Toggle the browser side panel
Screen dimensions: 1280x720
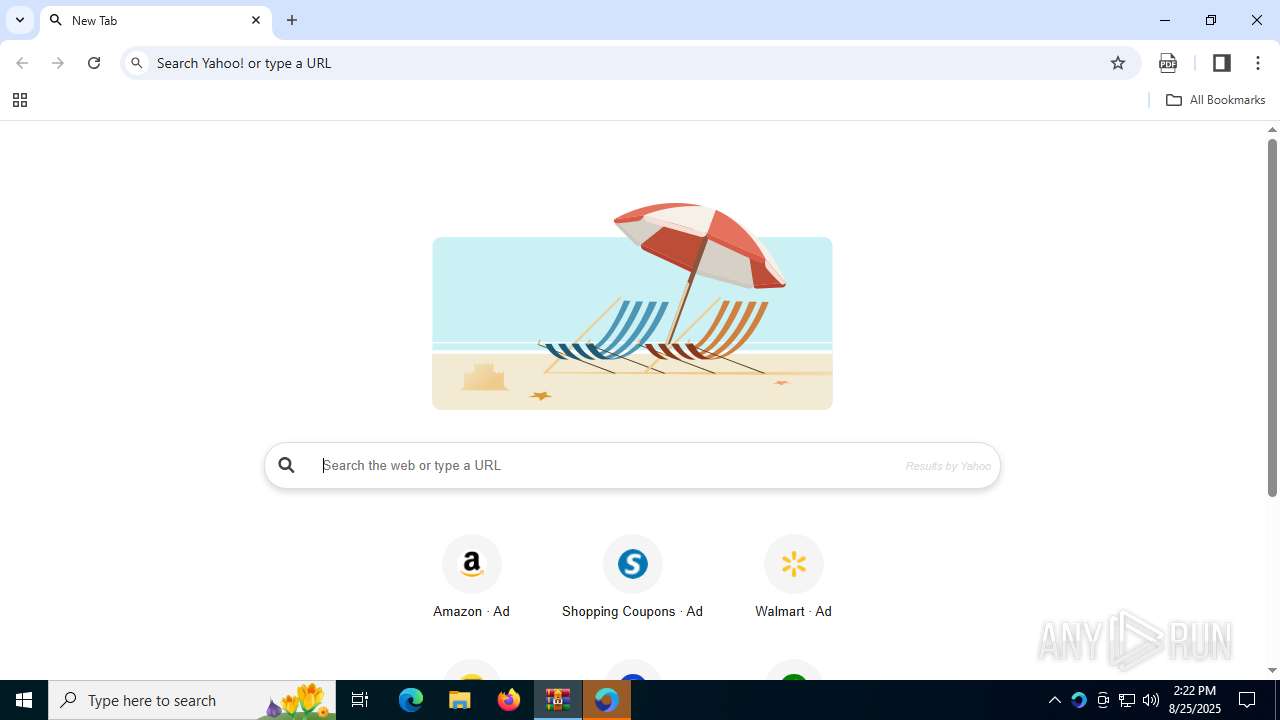[1221, 63]
